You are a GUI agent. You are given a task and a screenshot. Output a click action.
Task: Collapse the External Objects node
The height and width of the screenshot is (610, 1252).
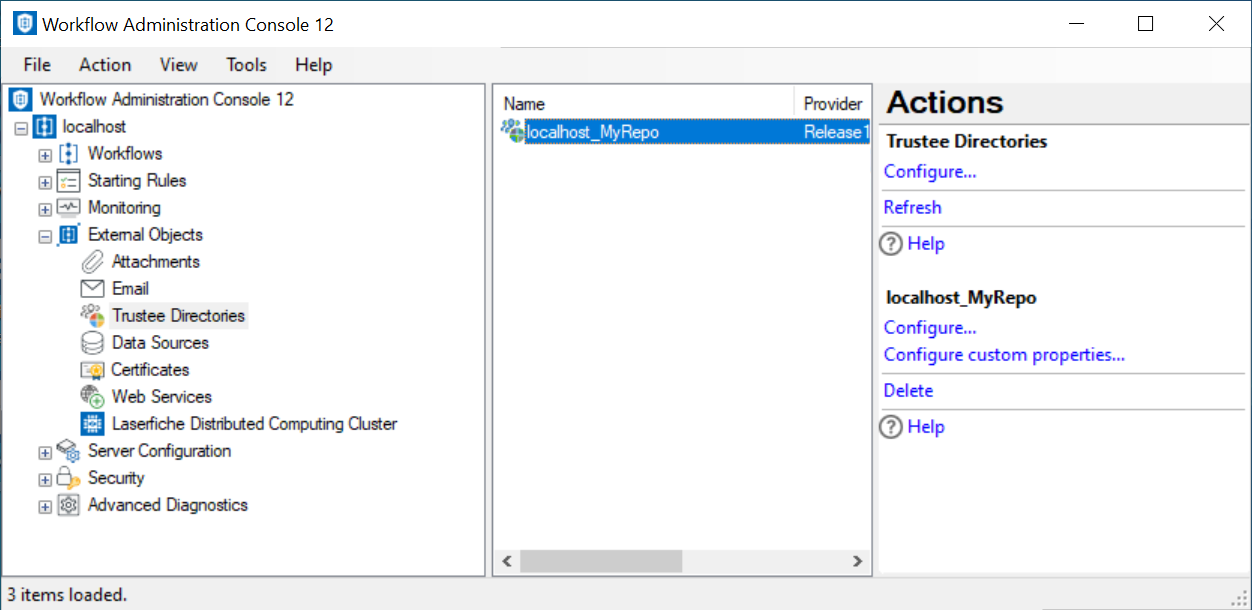point(45,236)
